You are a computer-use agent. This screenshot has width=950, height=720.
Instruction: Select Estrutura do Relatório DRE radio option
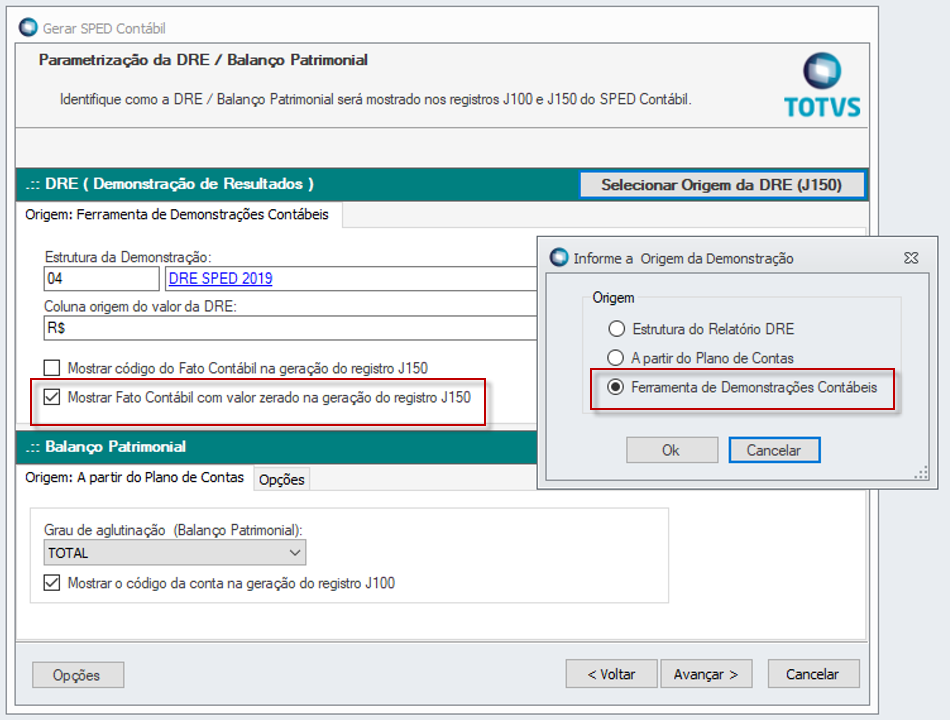coord(617,329)
